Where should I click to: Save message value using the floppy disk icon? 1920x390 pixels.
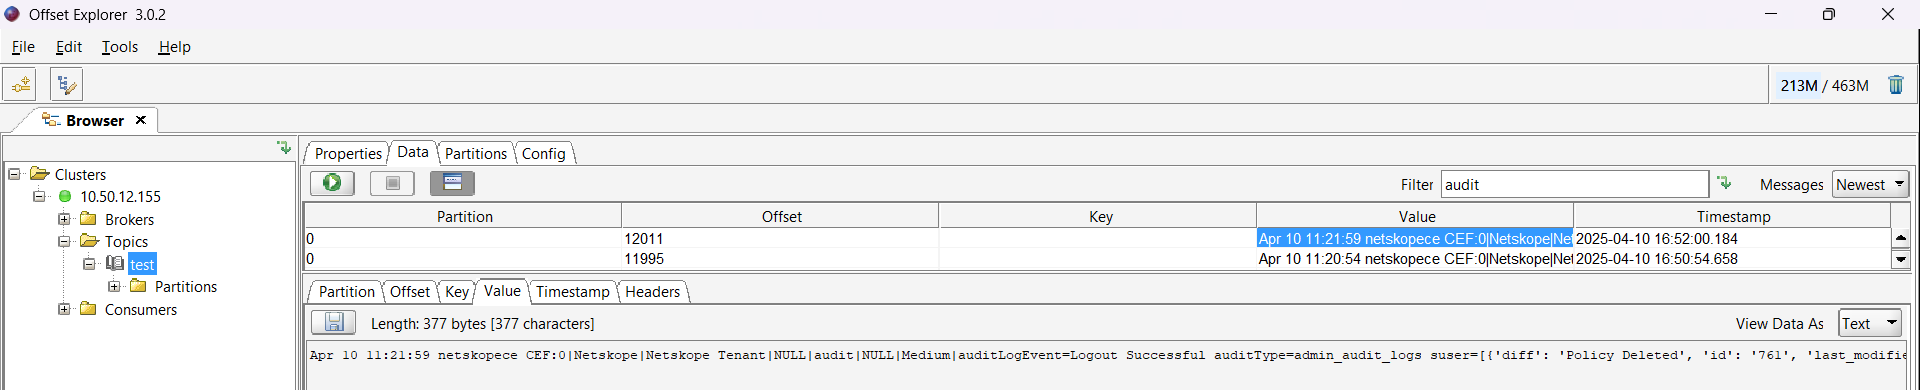[334, 322]
